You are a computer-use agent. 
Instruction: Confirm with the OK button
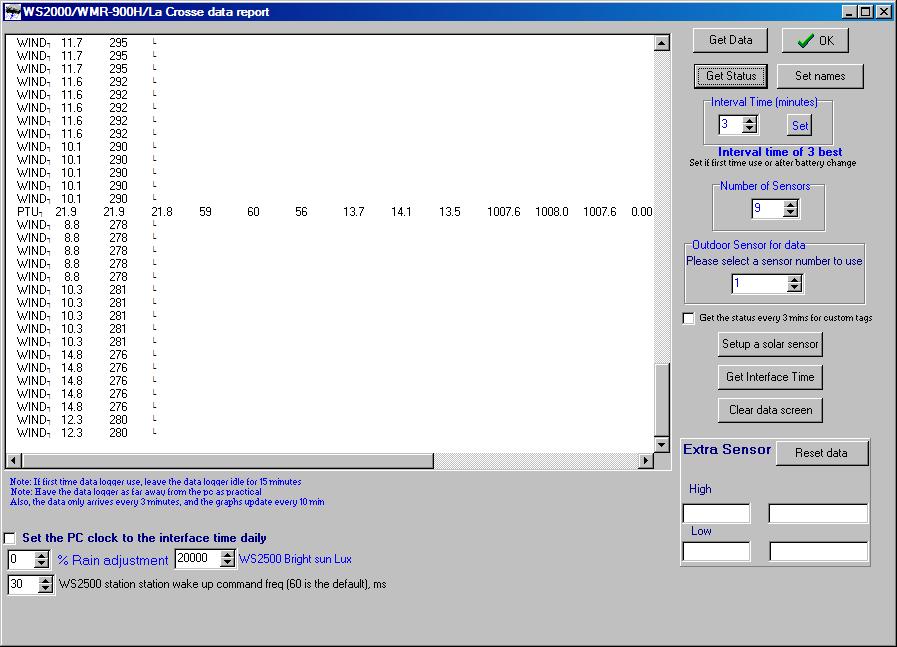(x=815, y=40)
